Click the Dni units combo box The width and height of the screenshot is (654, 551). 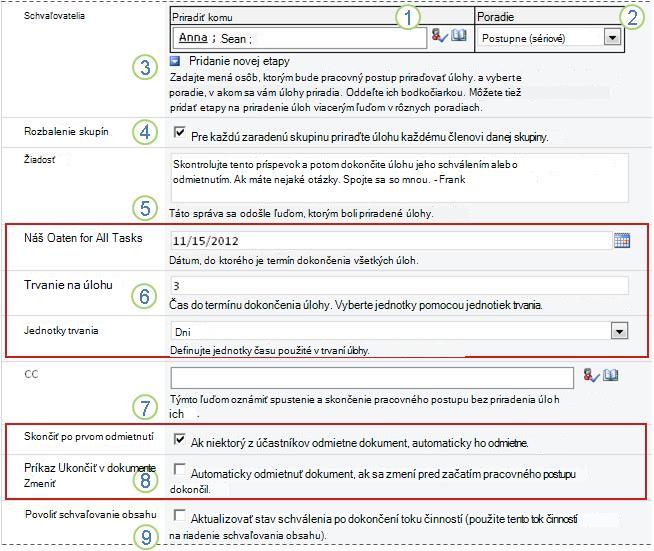pos(400,332)
